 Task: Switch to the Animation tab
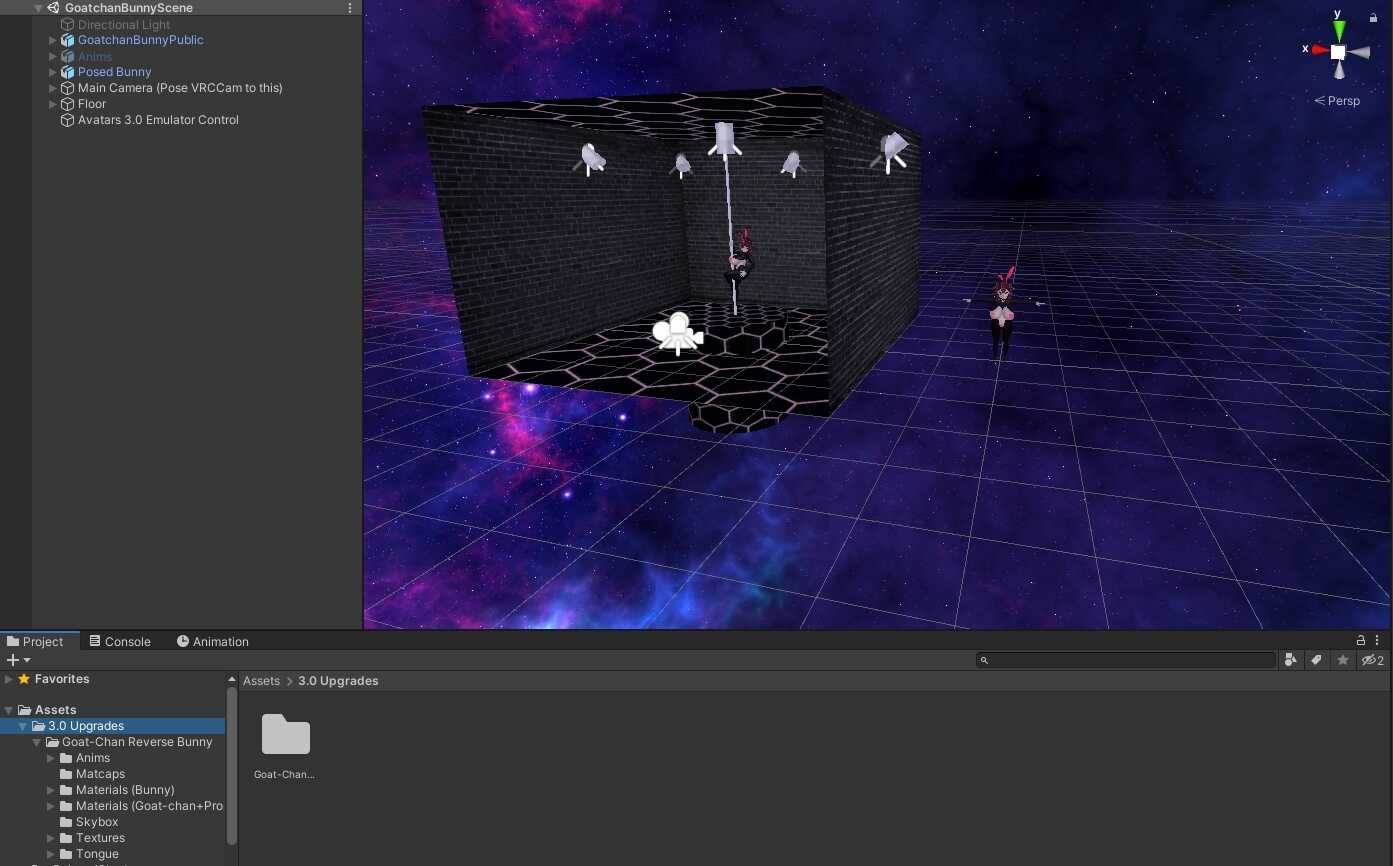pos(212,642)
